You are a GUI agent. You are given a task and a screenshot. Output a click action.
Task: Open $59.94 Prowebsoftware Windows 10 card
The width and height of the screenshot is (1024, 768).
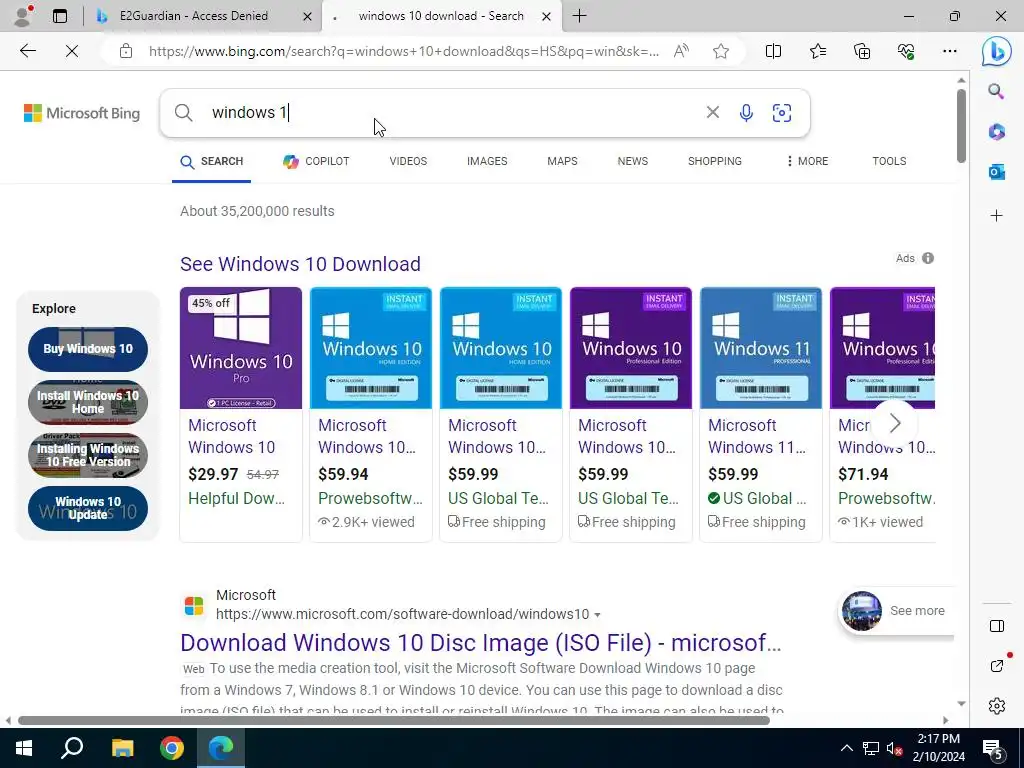coord(371,414)
